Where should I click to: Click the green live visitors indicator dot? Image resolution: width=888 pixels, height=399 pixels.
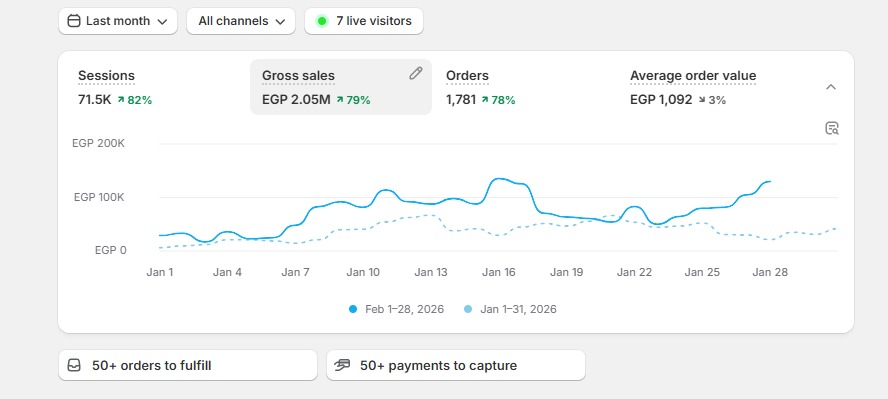coord(322,22)
